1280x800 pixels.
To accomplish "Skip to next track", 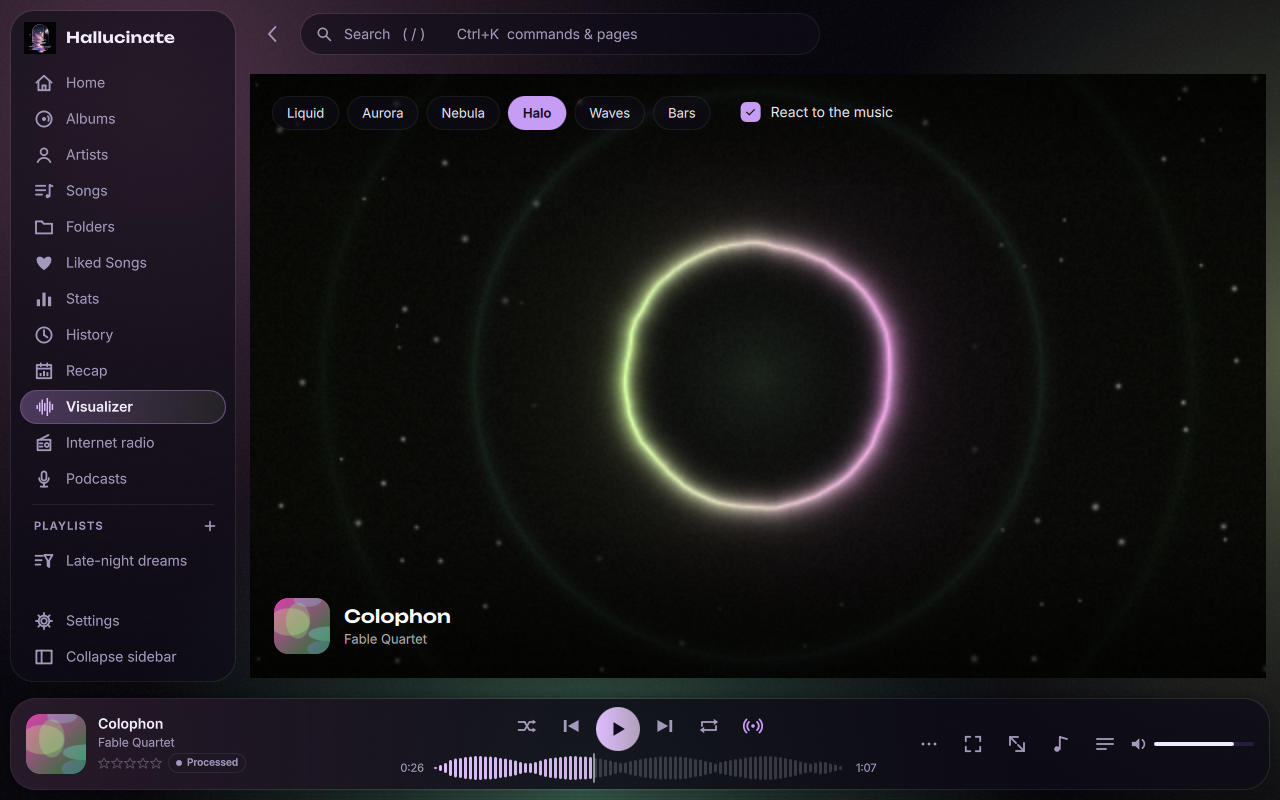I will 665,726.
